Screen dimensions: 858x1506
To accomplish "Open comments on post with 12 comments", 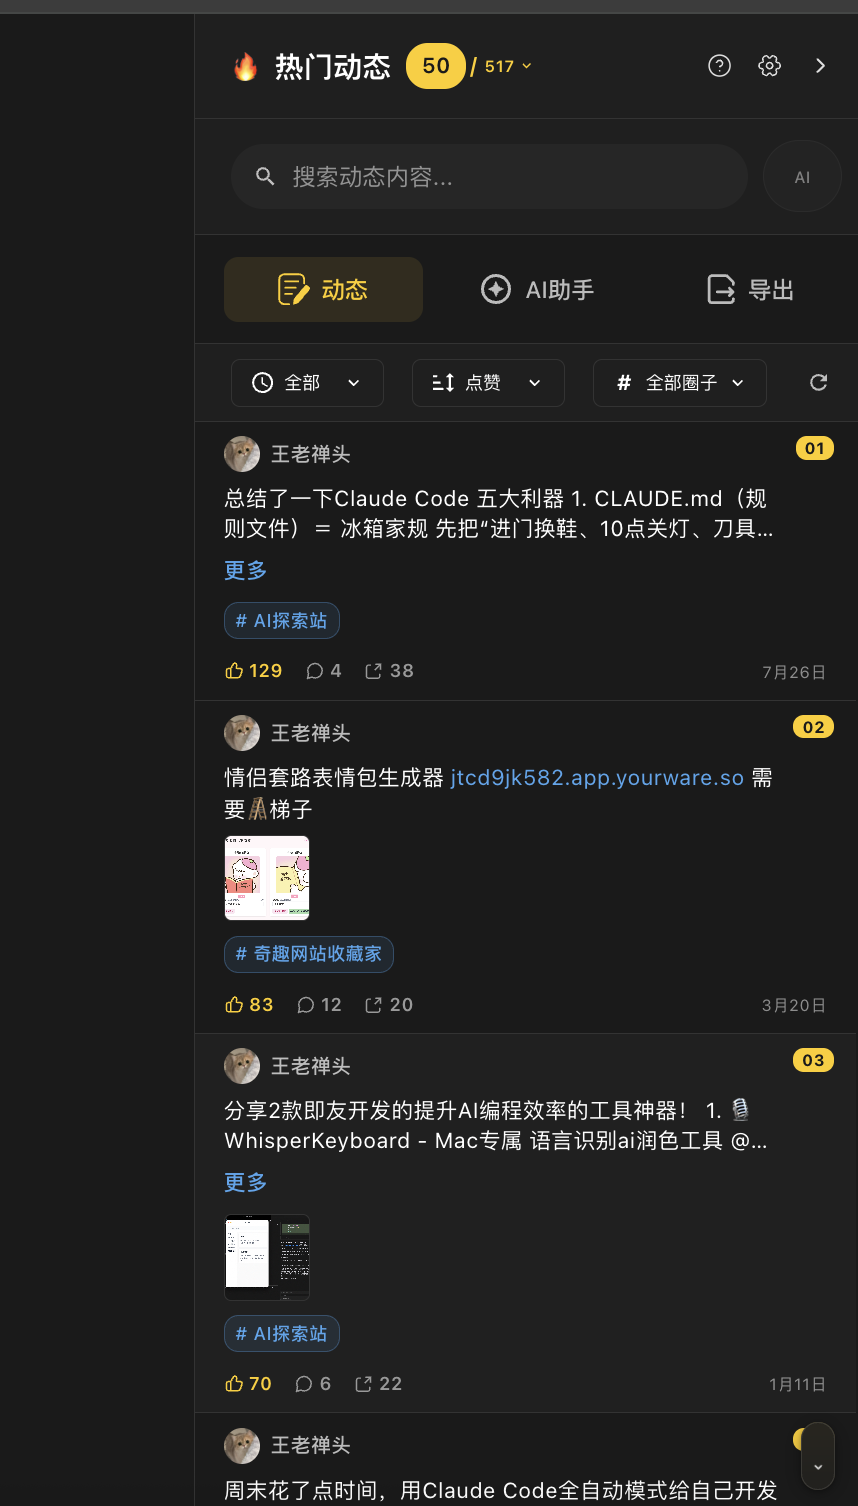I will [320, 1005].
